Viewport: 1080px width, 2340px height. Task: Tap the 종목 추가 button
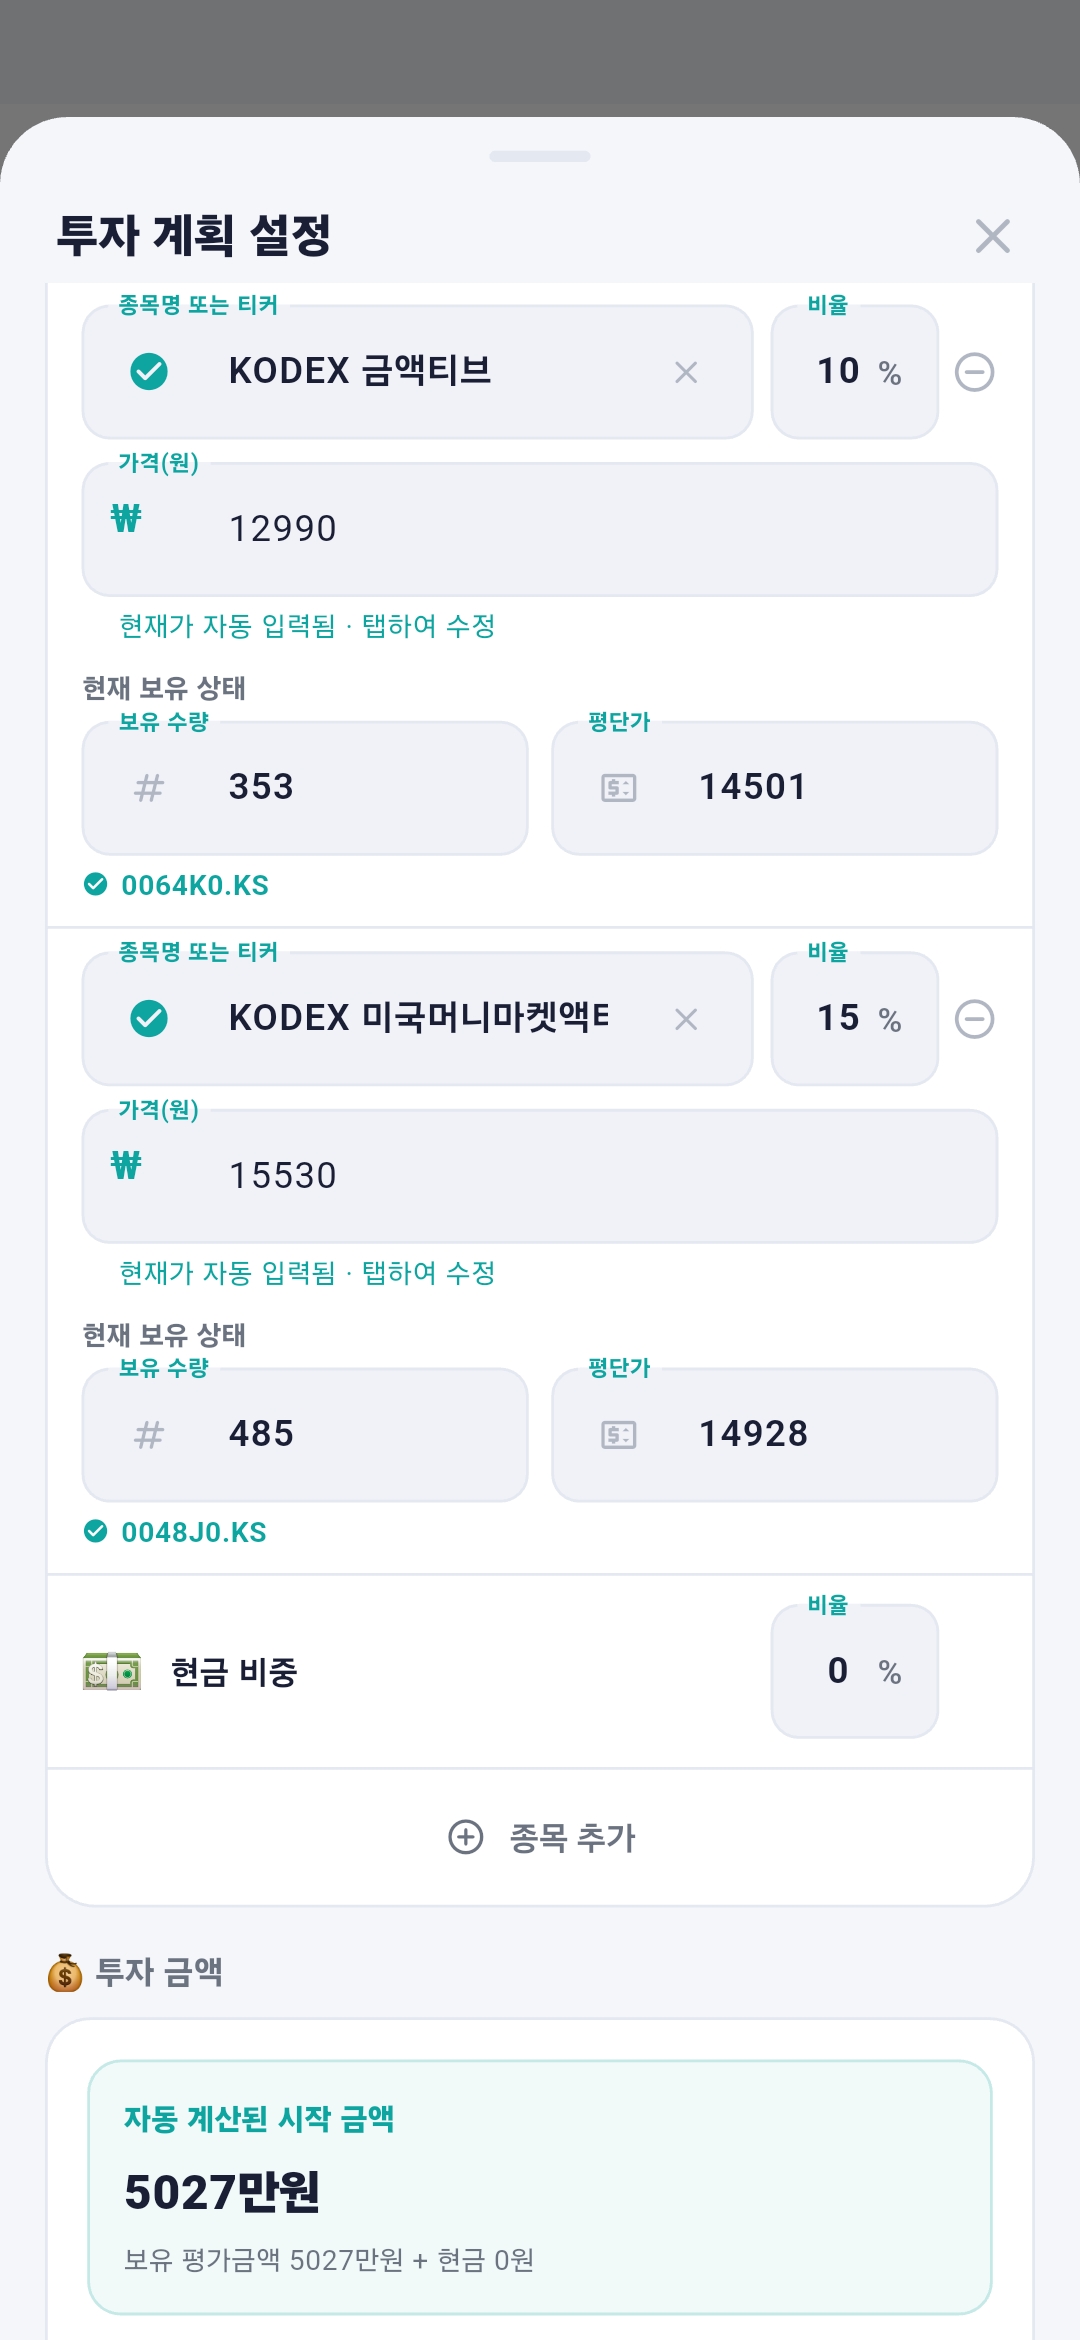(541, 1837)
